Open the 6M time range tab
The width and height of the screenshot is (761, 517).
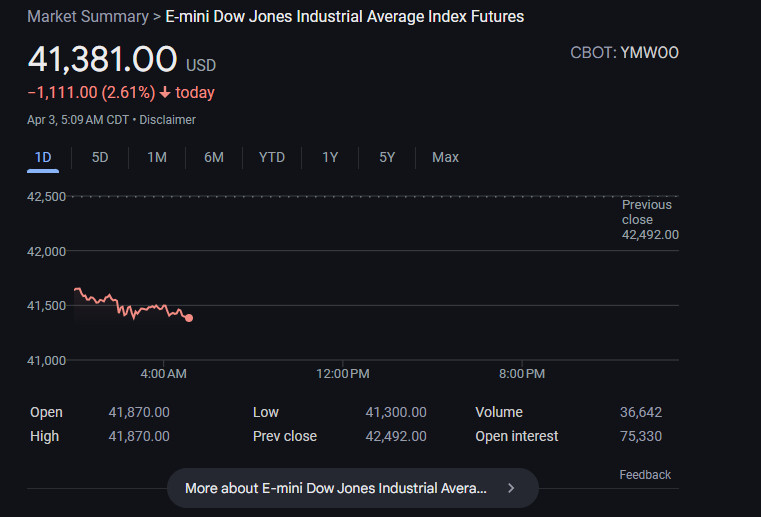214,157
